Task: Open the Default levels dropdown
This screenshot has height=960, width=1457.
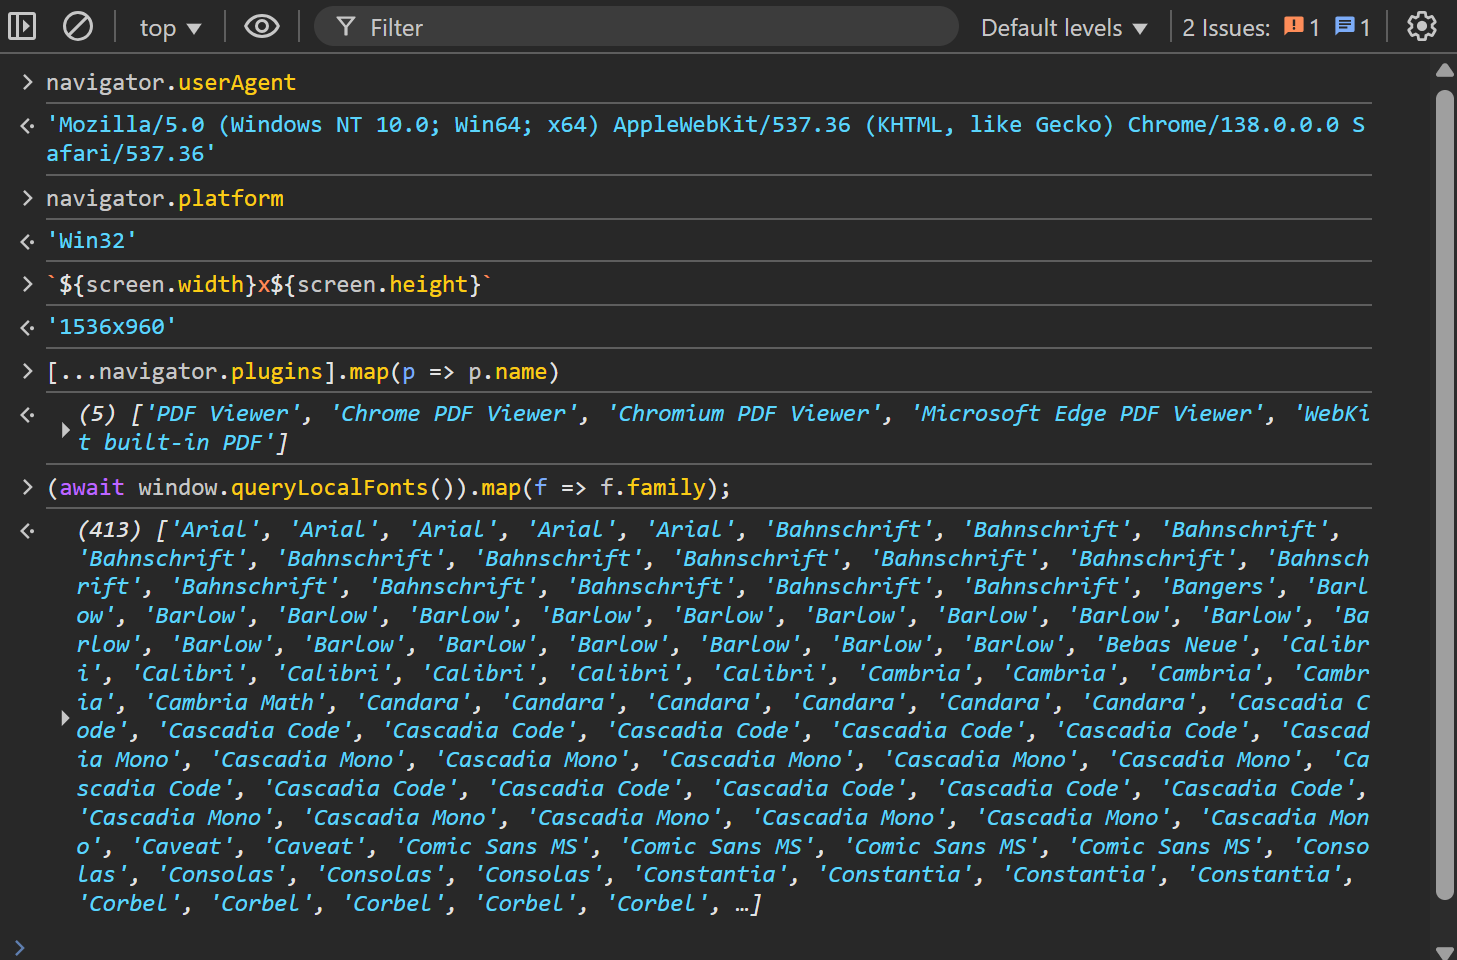Action: pyautogui.click(x=1063, y=28)
